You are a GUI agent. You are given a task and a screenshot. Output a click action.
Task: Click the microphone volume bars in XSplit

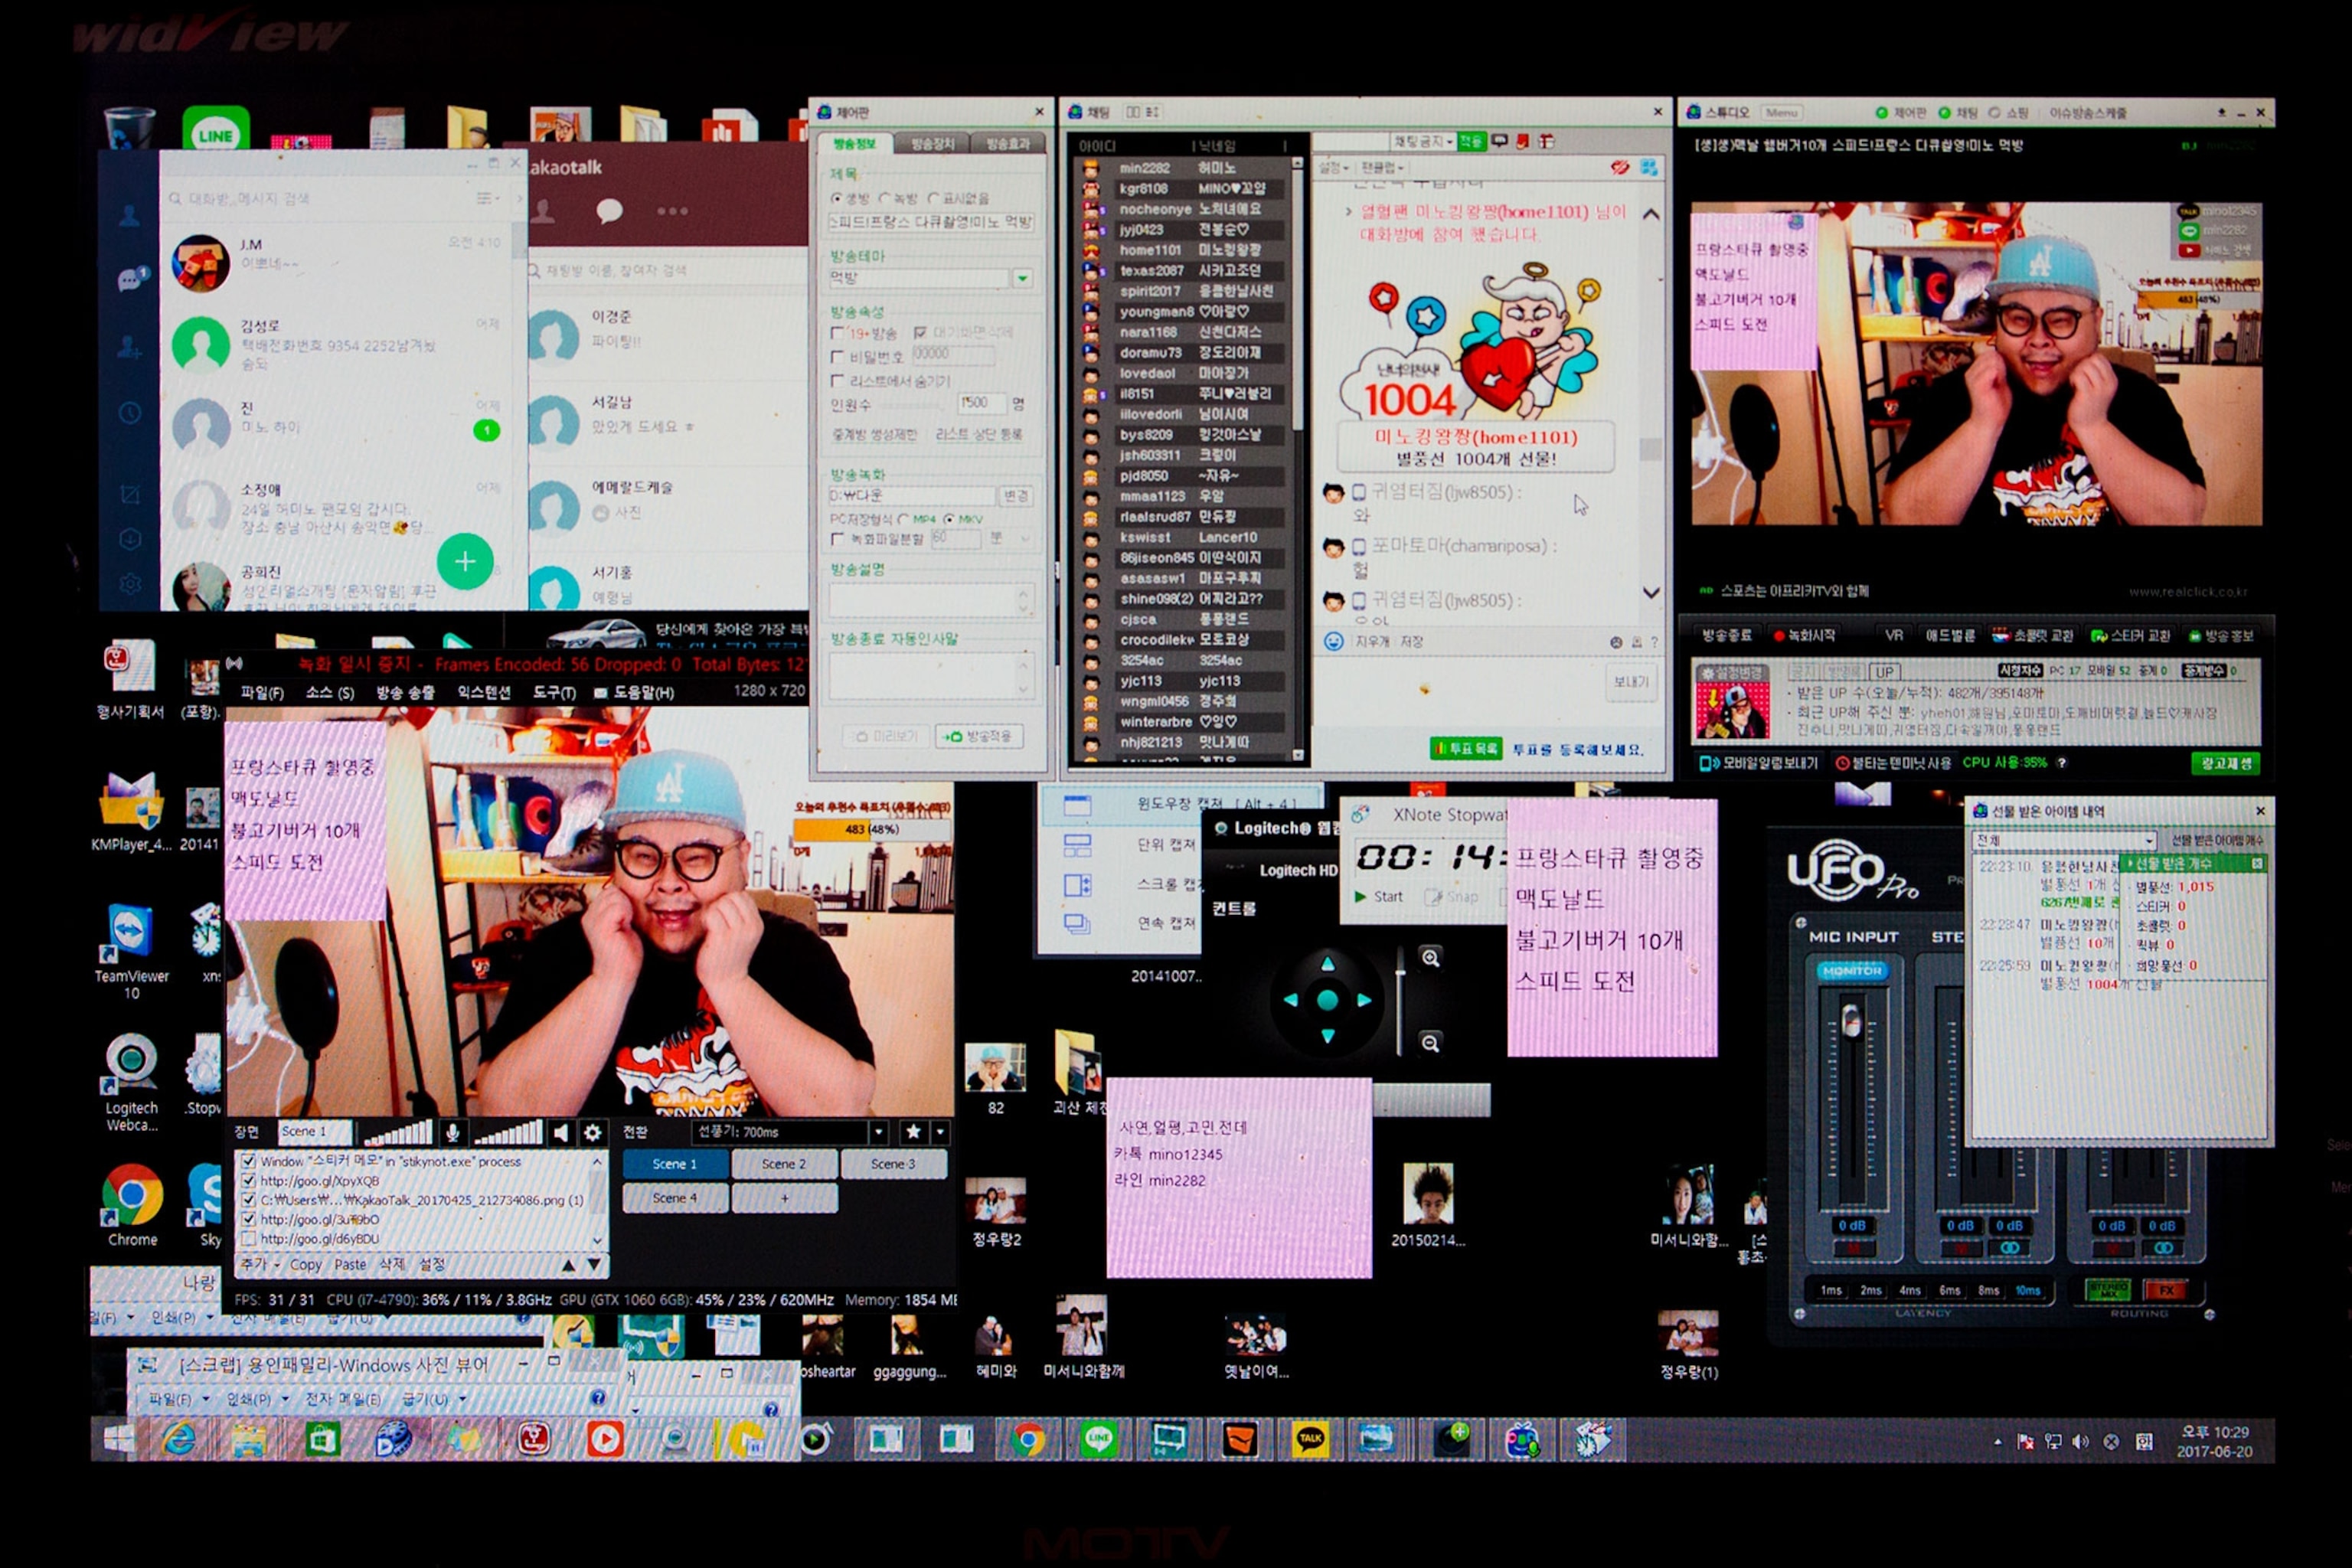click(398, 1132)
